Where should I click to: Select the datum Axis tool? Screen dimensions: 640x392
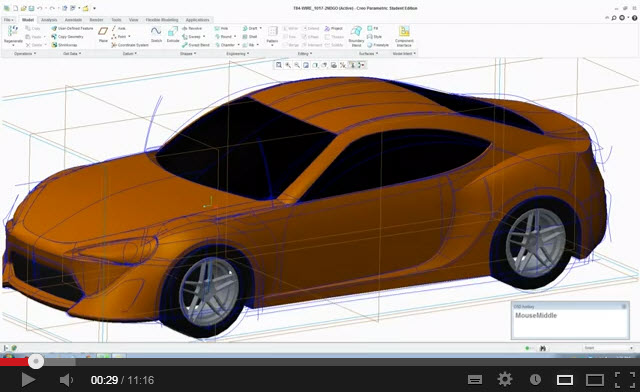(119, 29)
